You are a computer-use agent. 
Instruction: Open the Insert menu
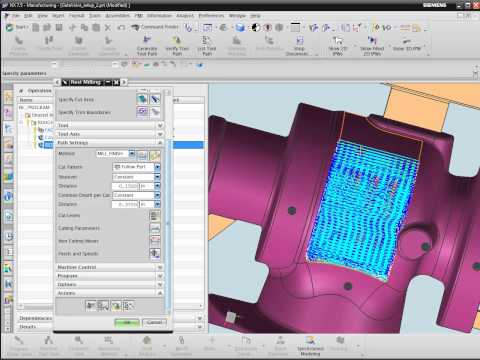pyautogui.click(x=58, y=16)
